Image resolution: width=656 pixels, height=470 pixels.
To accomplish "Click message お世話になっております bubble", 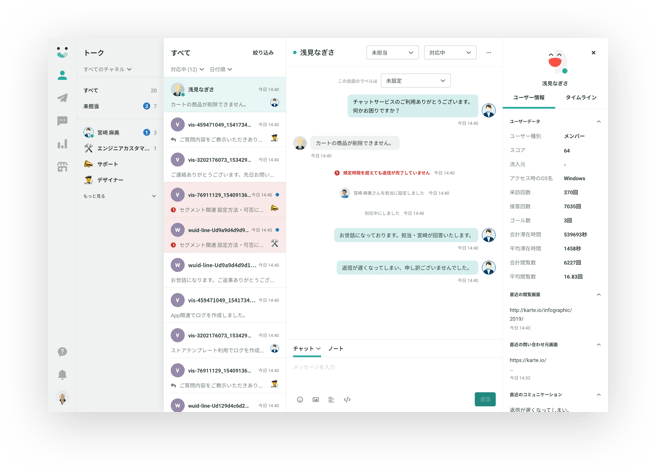I will pos(406,235).
